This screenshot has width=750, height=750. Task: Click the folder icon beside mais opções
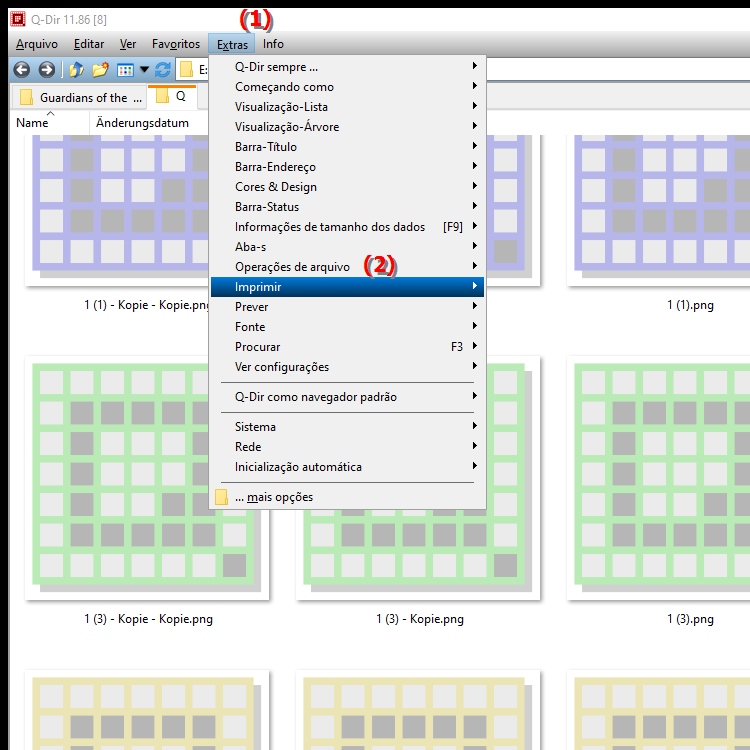click(221, 497)
